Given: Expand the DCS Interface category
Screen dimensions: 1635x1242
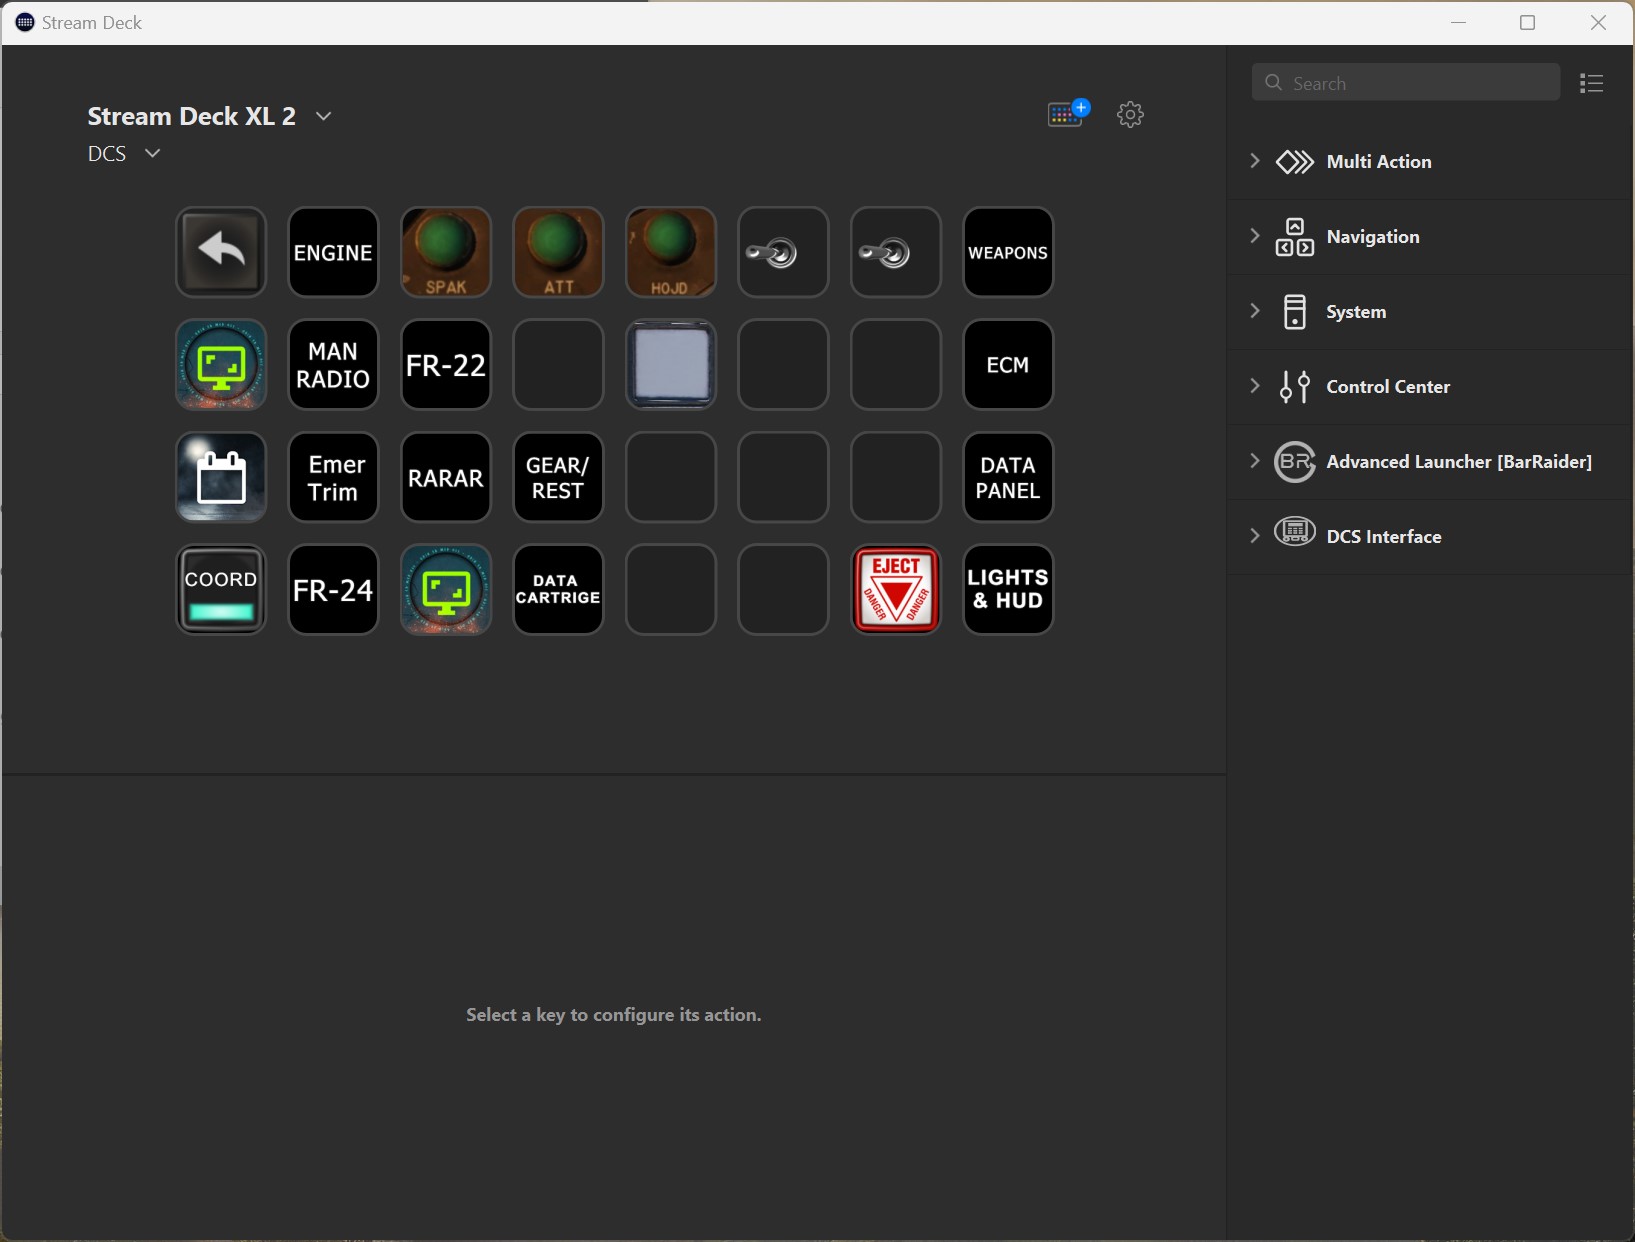Looking at the screenshot, I should pos(1255,536).
